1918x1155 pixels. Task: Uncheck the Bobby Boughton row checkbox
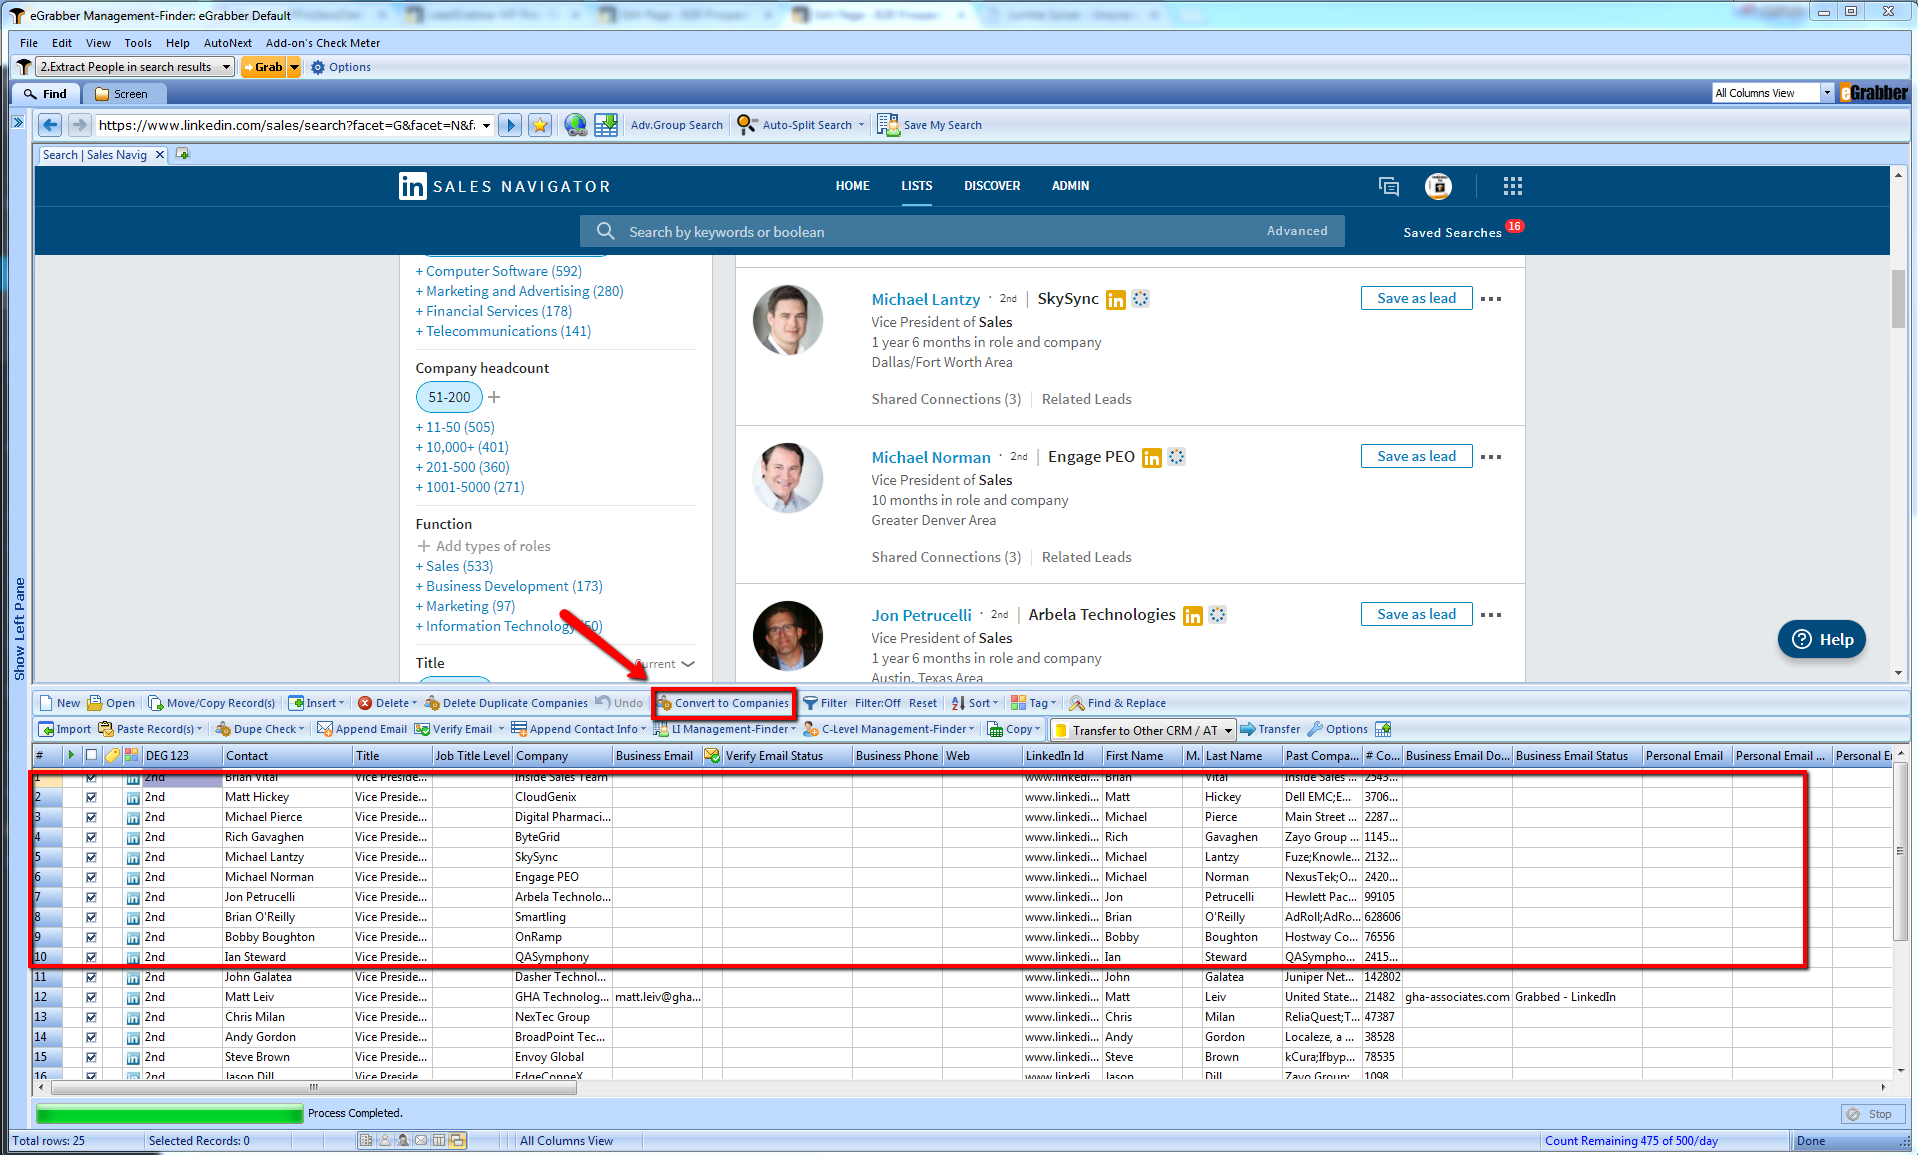coord(91,937)
